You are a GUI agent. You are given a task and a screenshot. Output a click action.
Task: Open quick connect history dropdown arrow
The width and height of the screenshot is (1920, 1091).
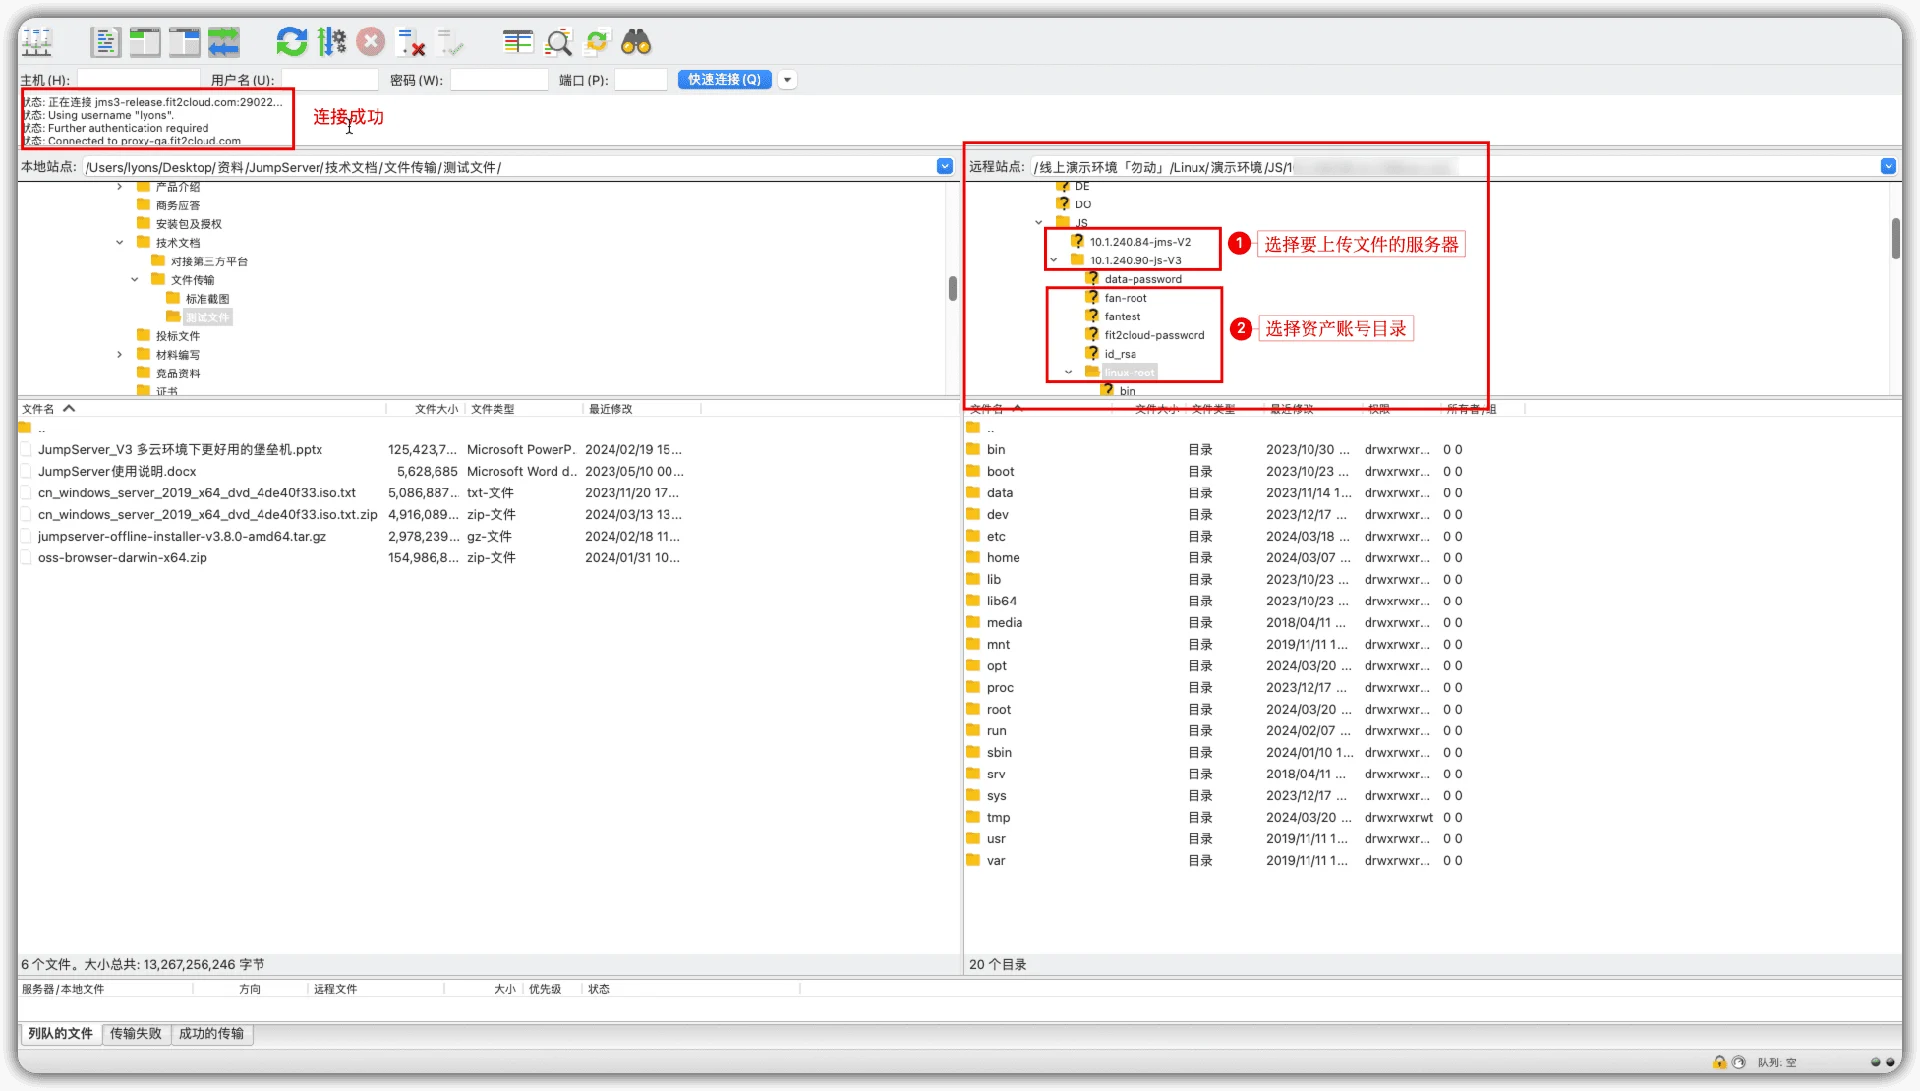(x=788, y=80)
